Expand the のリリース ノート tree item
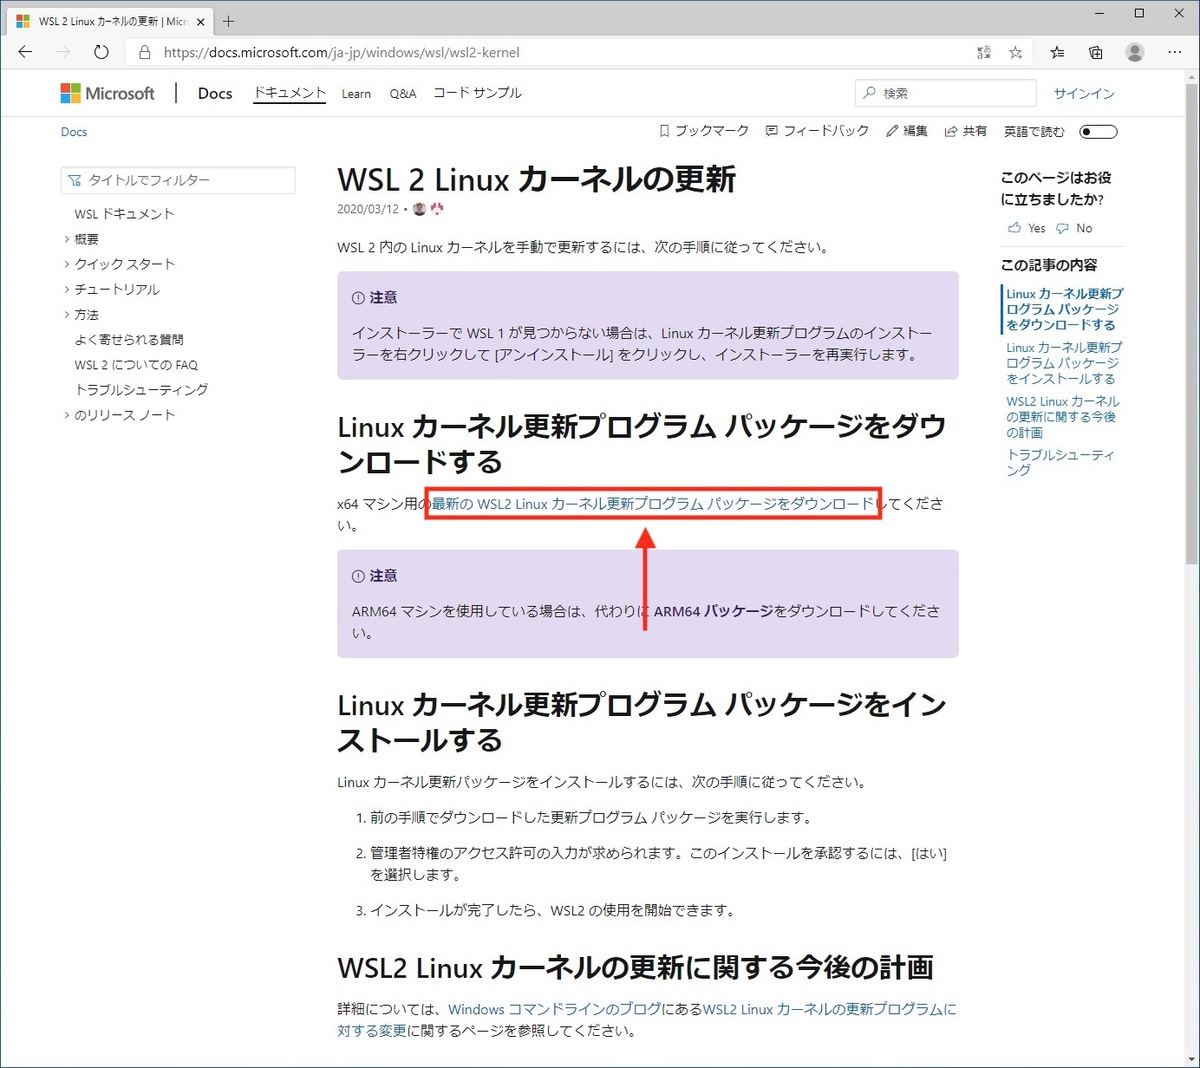Screen dimensions: 1200x1068 67,415
